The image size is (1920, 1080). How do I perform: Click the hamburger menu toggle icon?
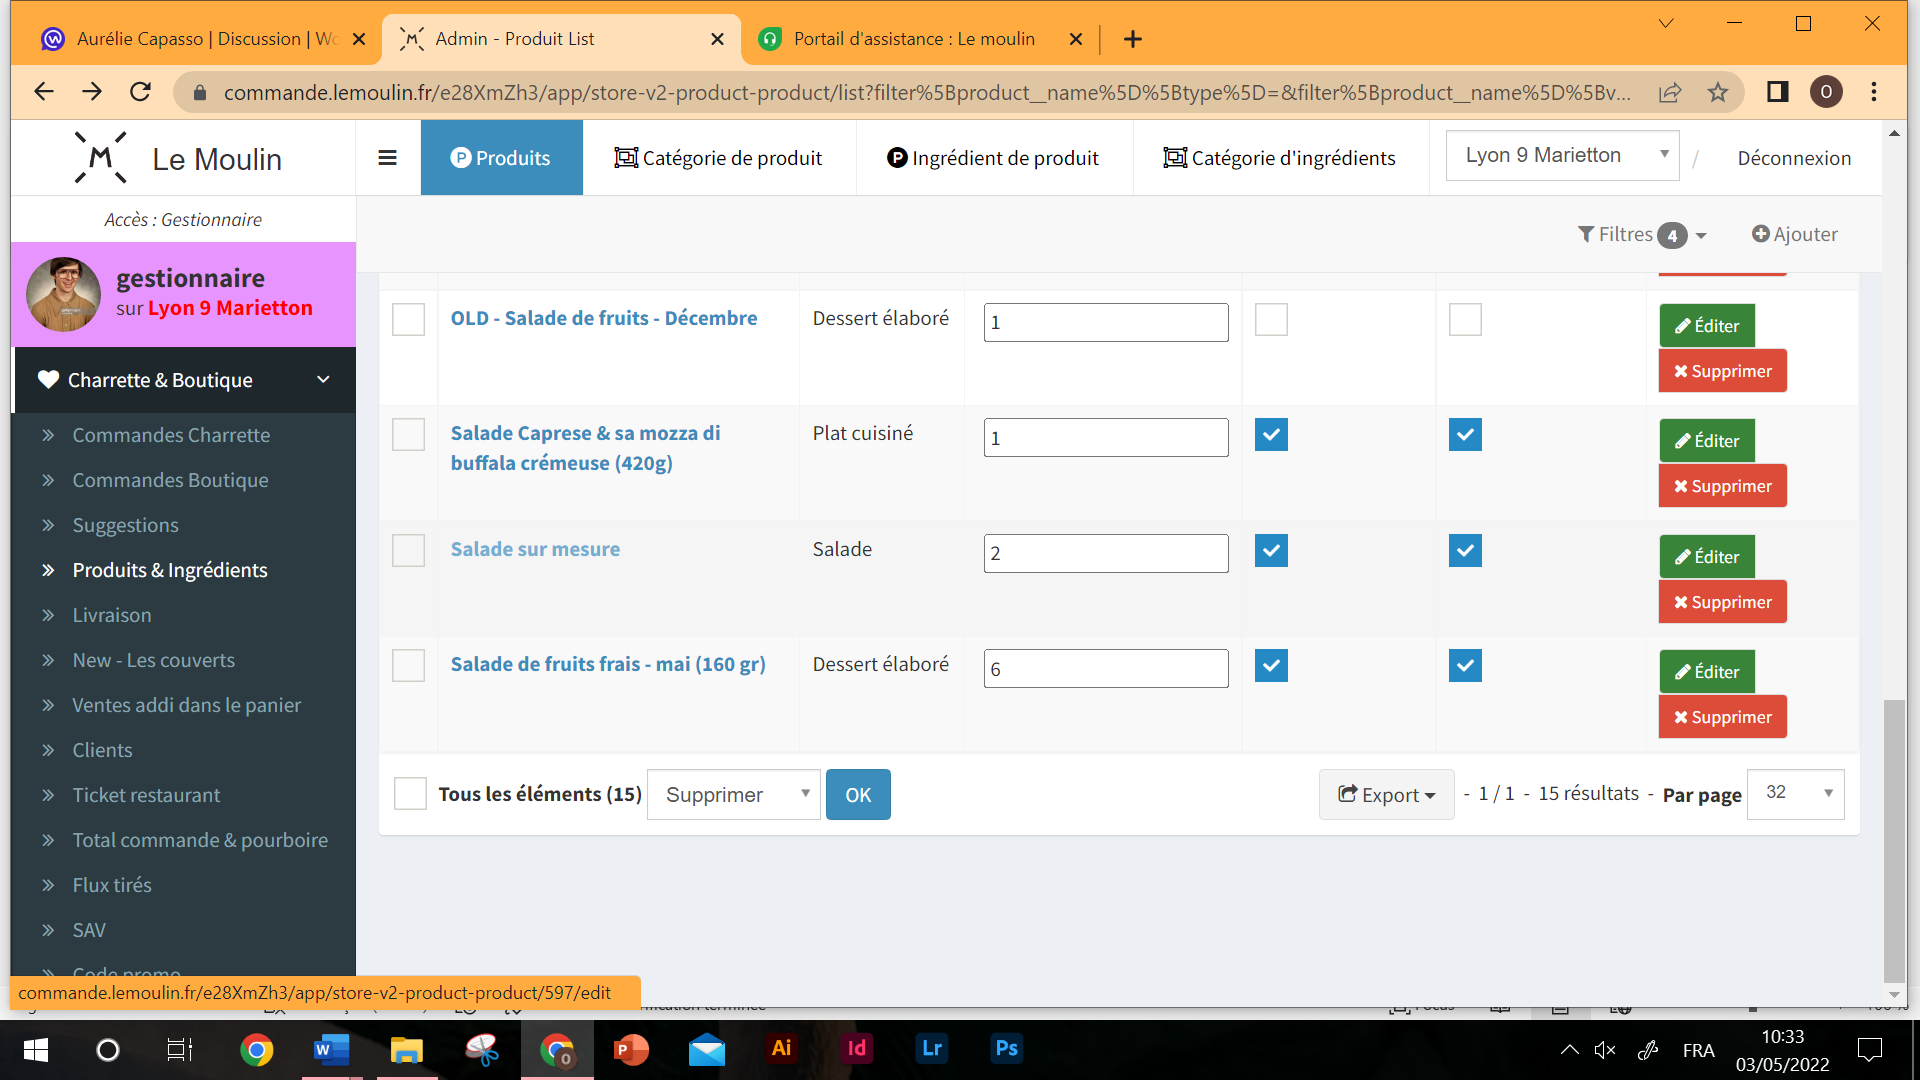click(x=387, y=158)
